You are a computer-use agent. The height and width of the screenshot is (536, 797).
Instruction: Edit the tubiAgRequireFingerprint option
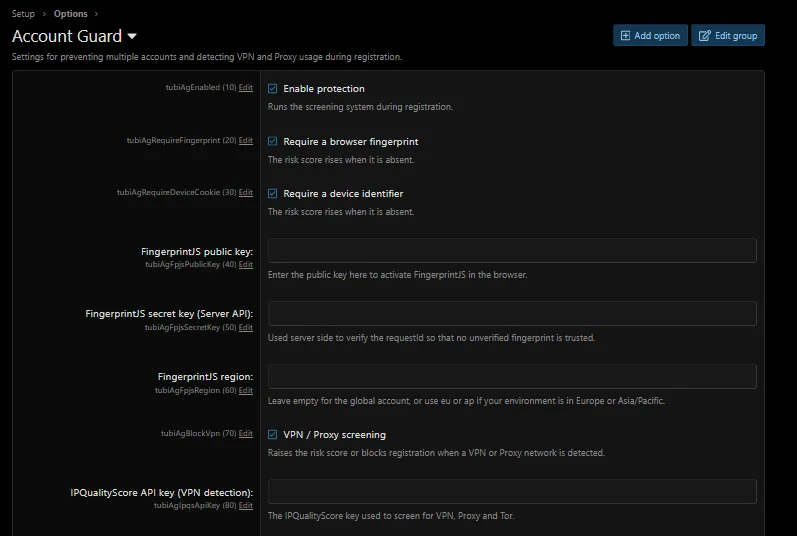click(x=246, y=140)
